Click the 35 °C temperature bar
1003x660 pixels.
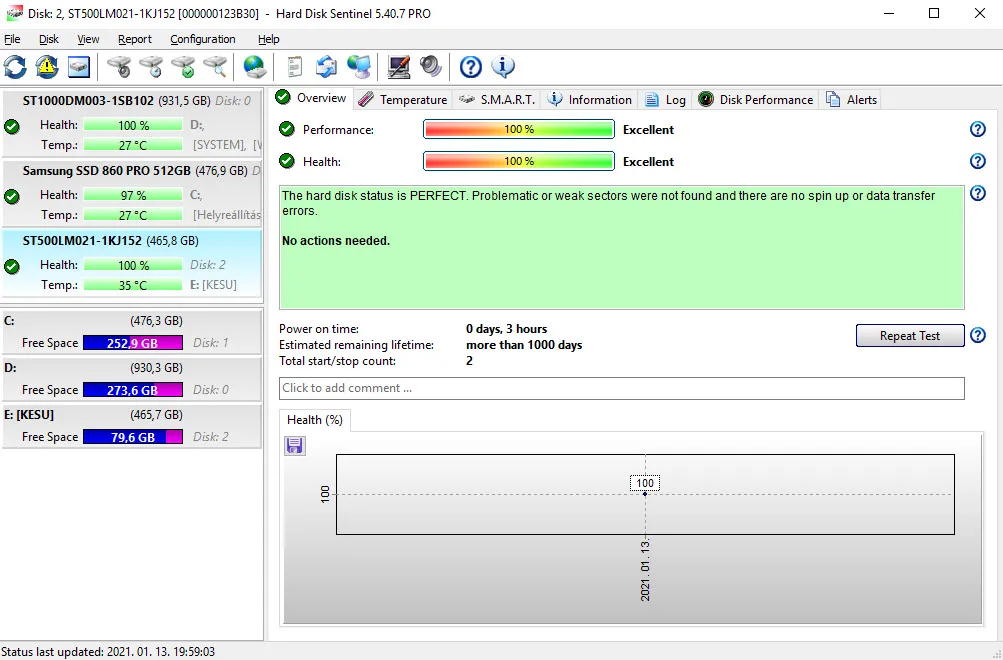[133, 285]
